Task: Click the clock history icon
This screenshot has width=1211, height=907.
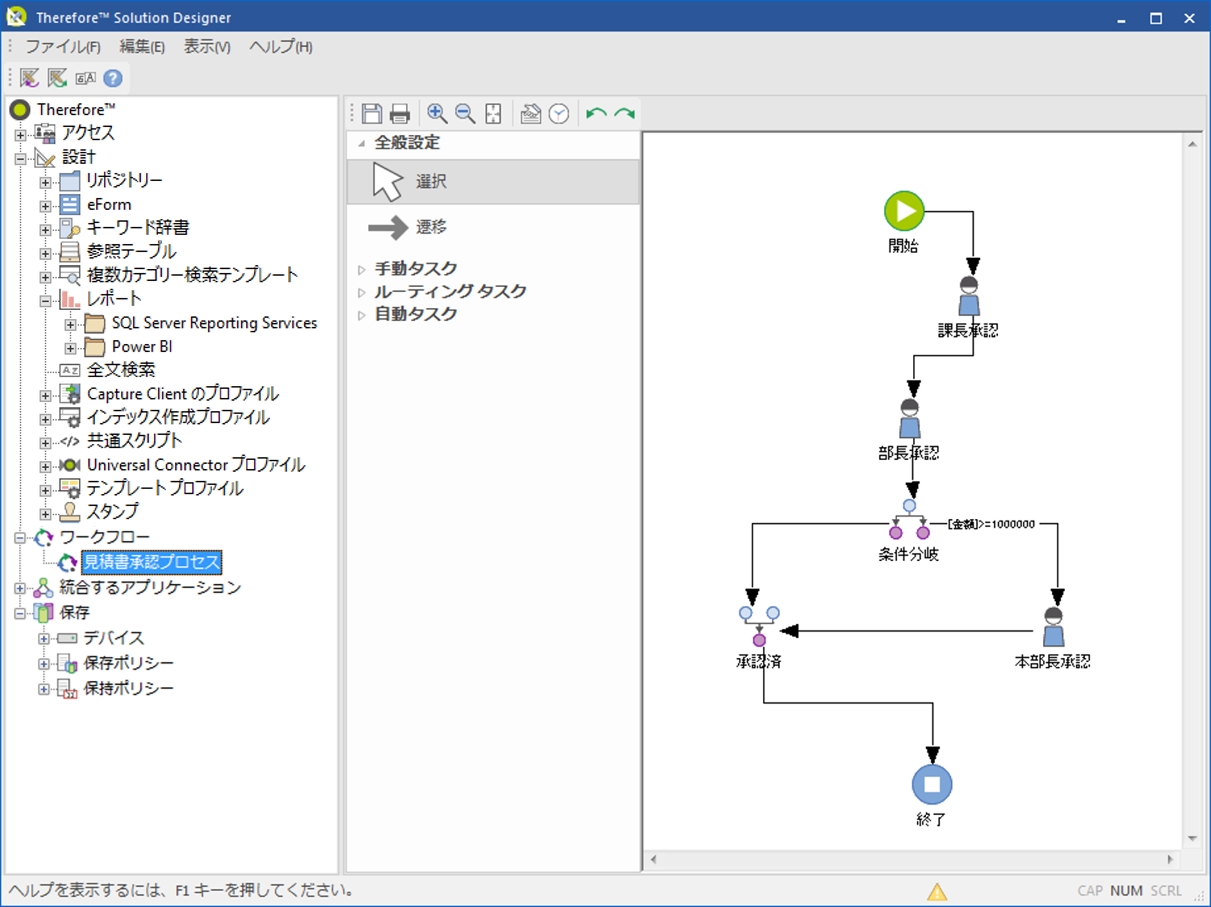Action: (x=559, y=113)
